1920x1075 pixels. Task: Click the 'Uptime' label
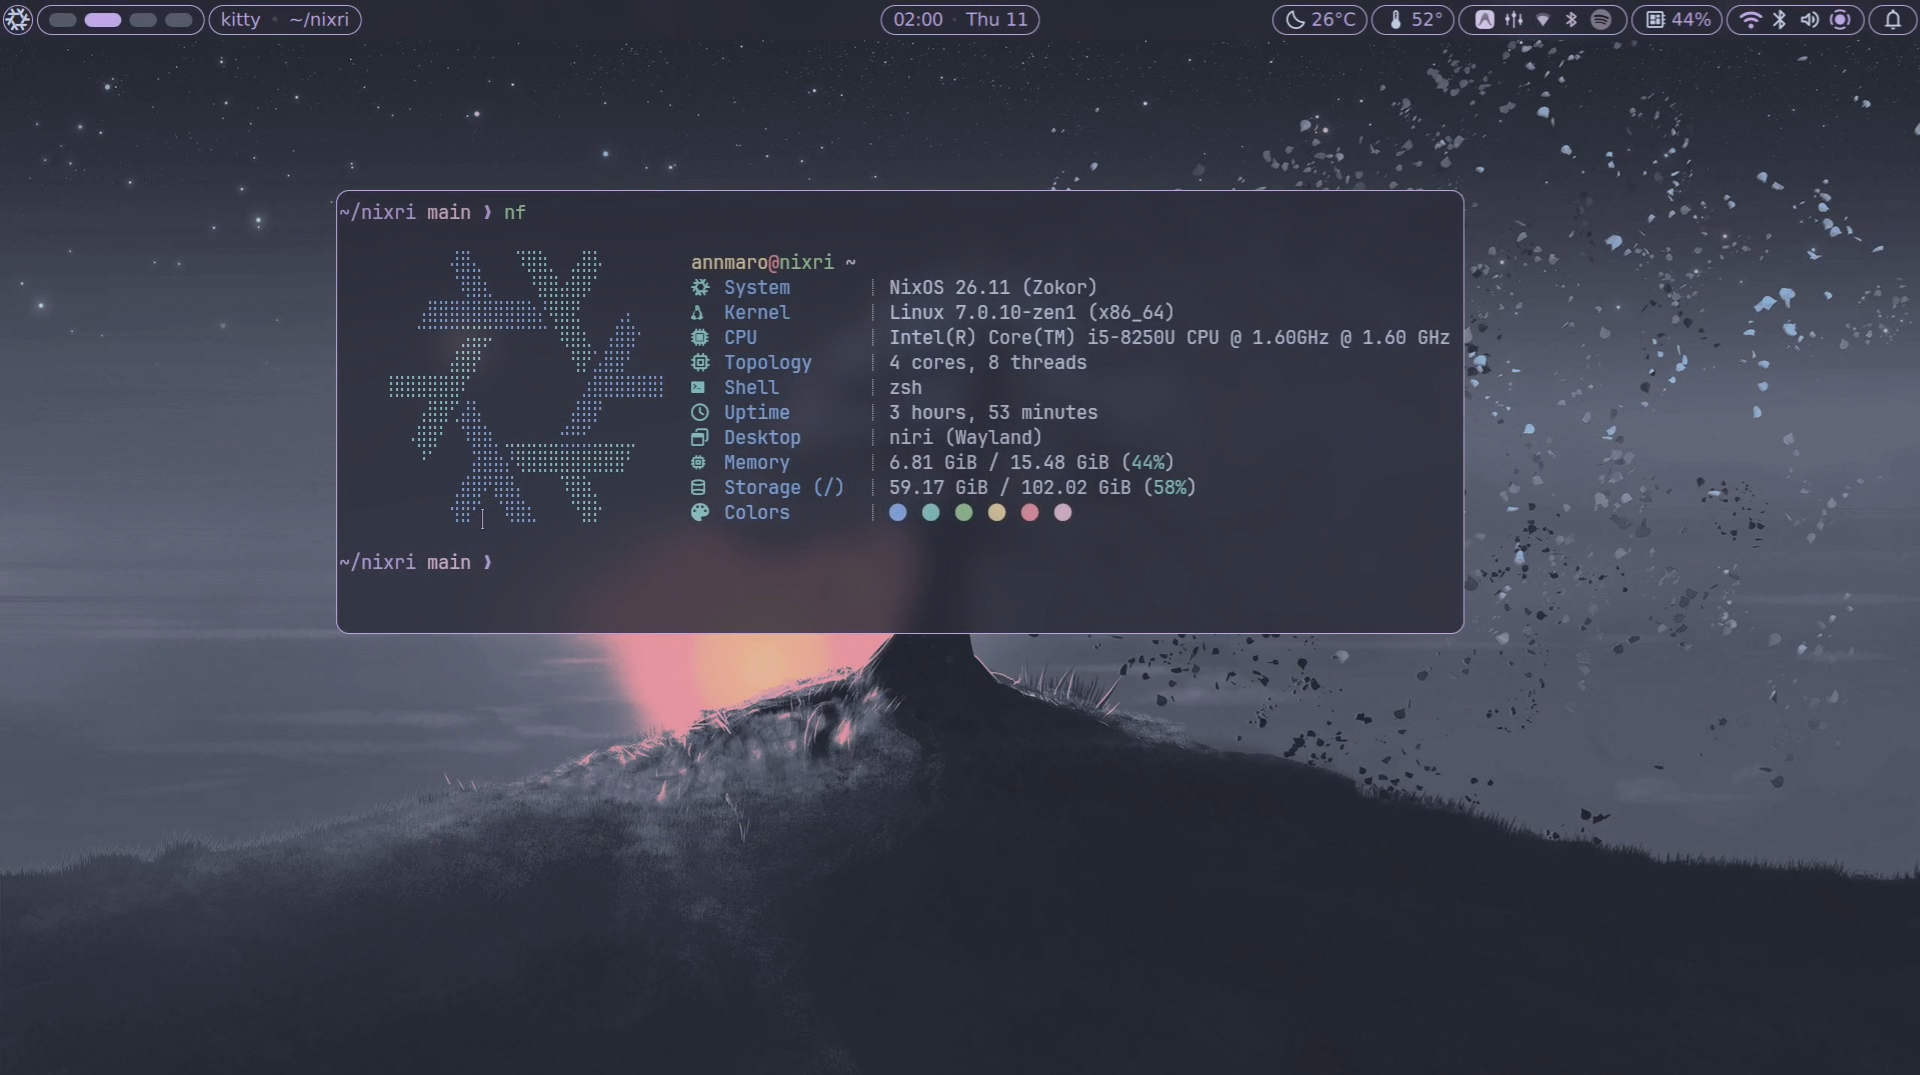[757, 413]
